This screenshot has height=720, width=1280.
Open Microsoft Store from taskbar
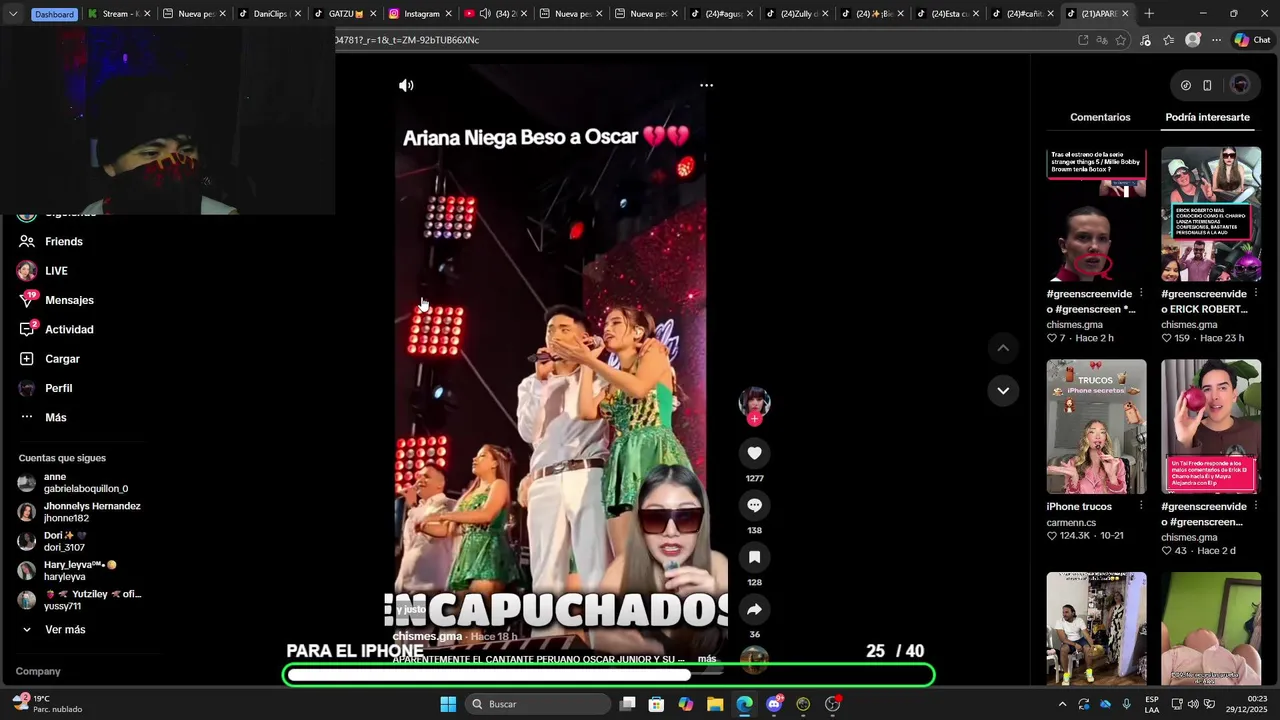[656, 704]
